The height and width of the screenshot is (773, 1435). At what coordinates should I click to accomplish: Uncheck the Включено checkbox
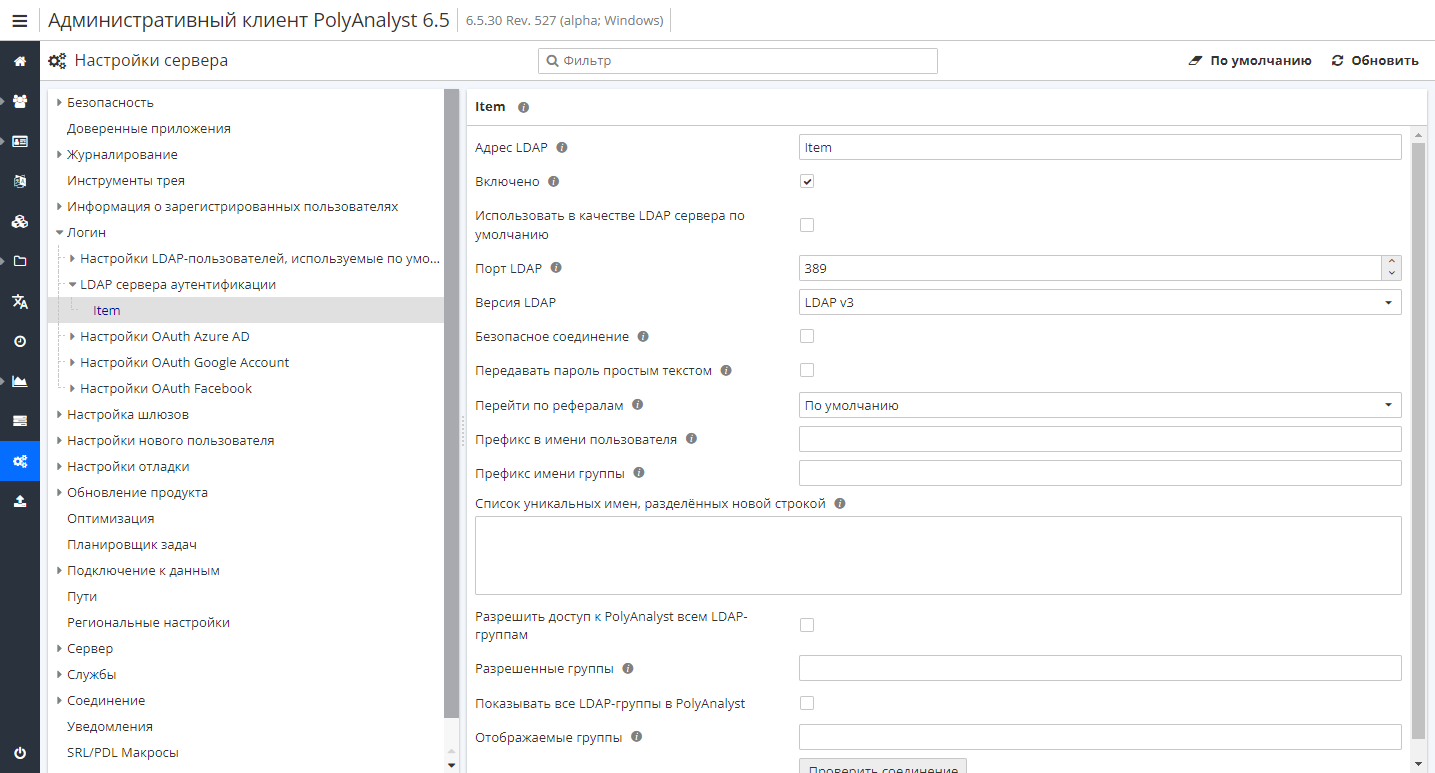point(807,181)
